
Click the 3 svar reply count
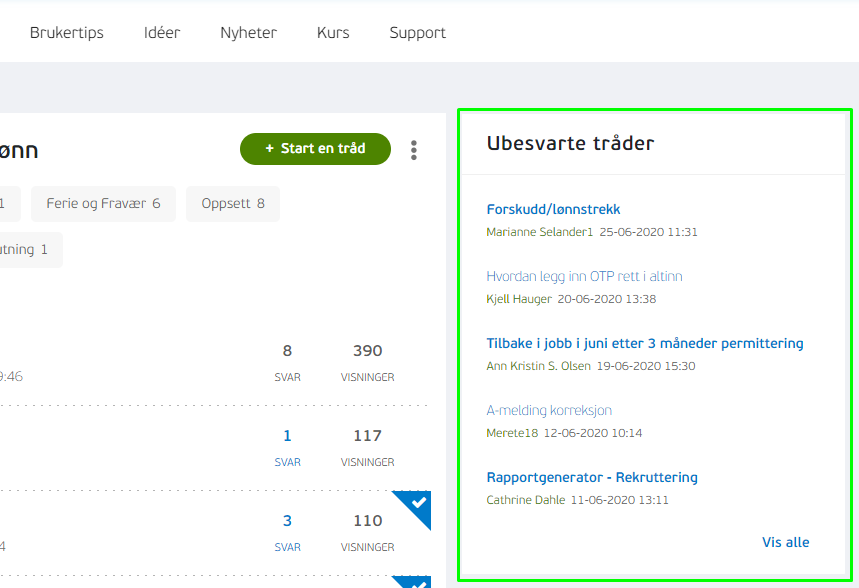click(287, 521)
